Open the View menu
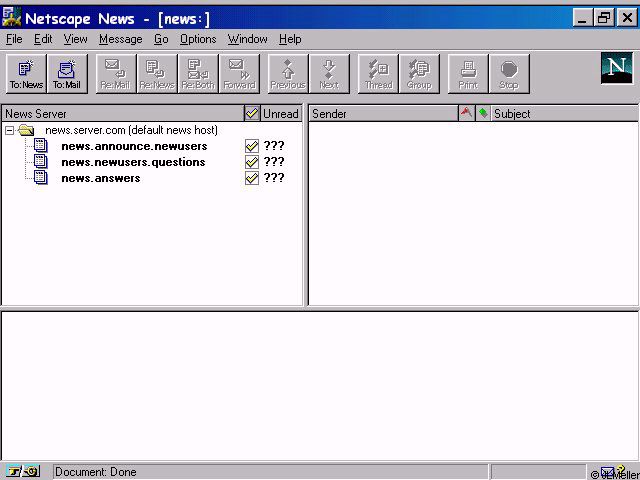640x480 pixels. coord(75,39)
